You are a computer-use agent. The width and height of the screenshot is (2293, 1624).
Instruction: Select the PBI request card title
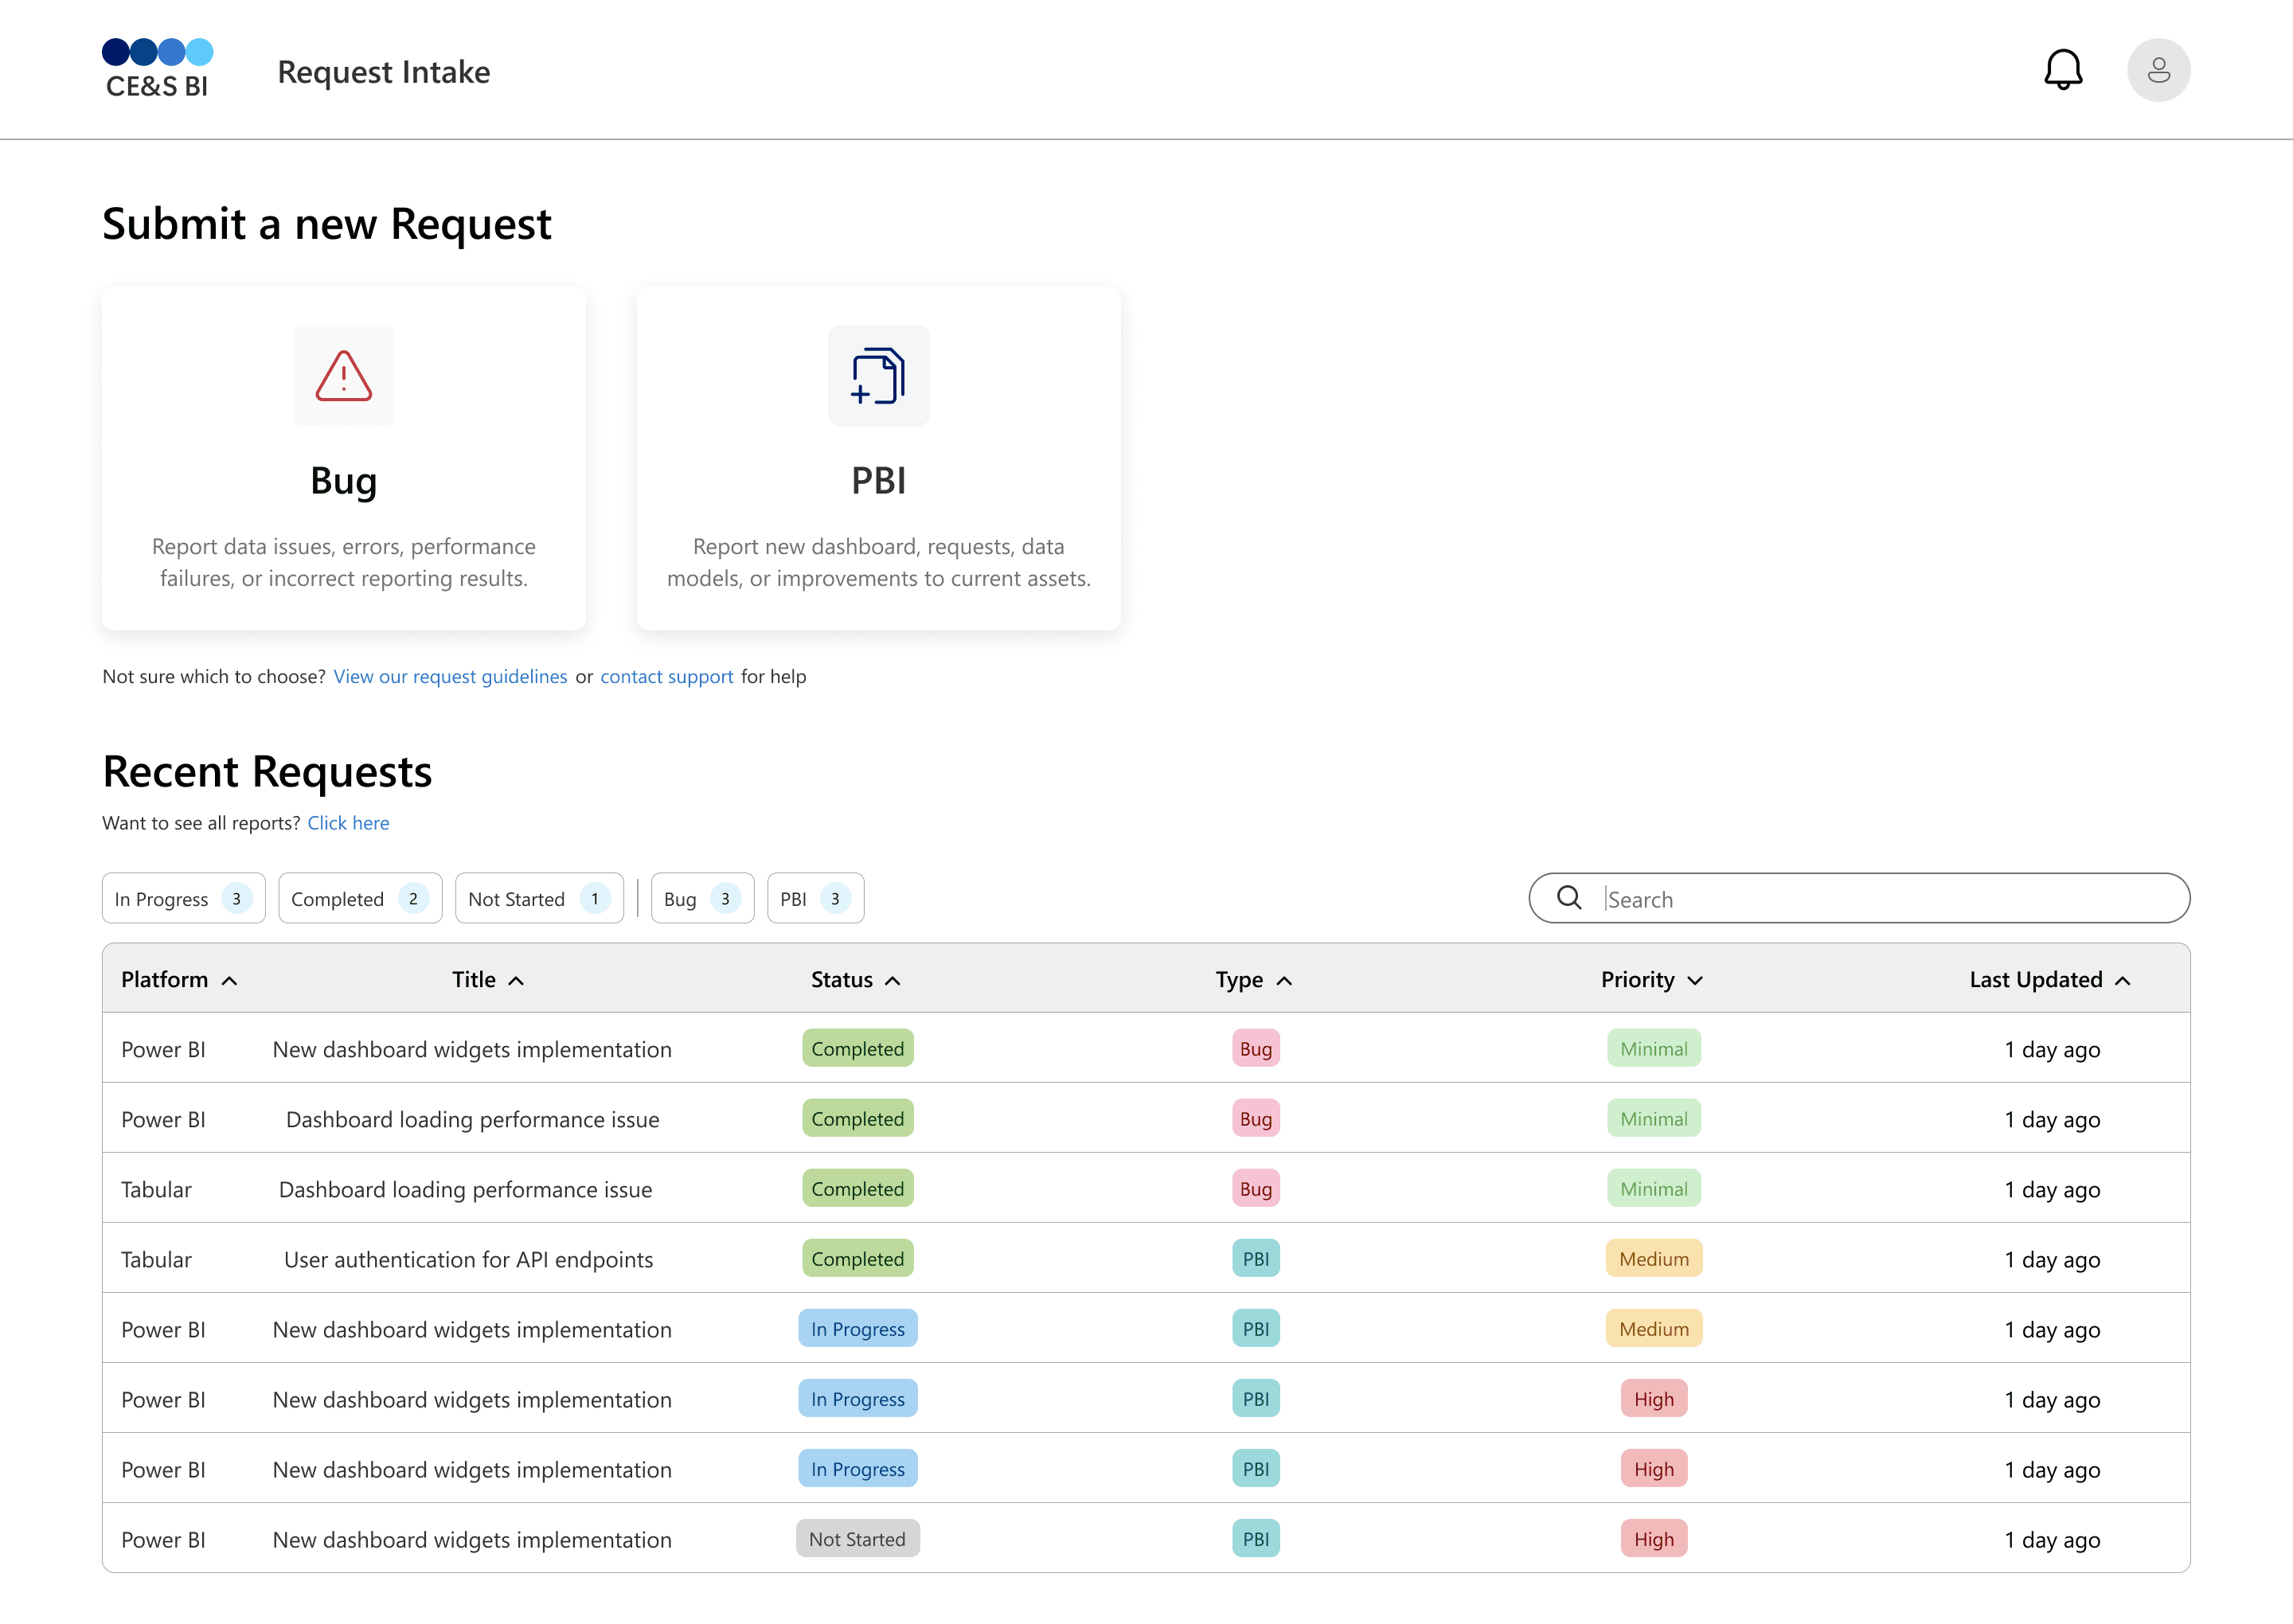878,481
